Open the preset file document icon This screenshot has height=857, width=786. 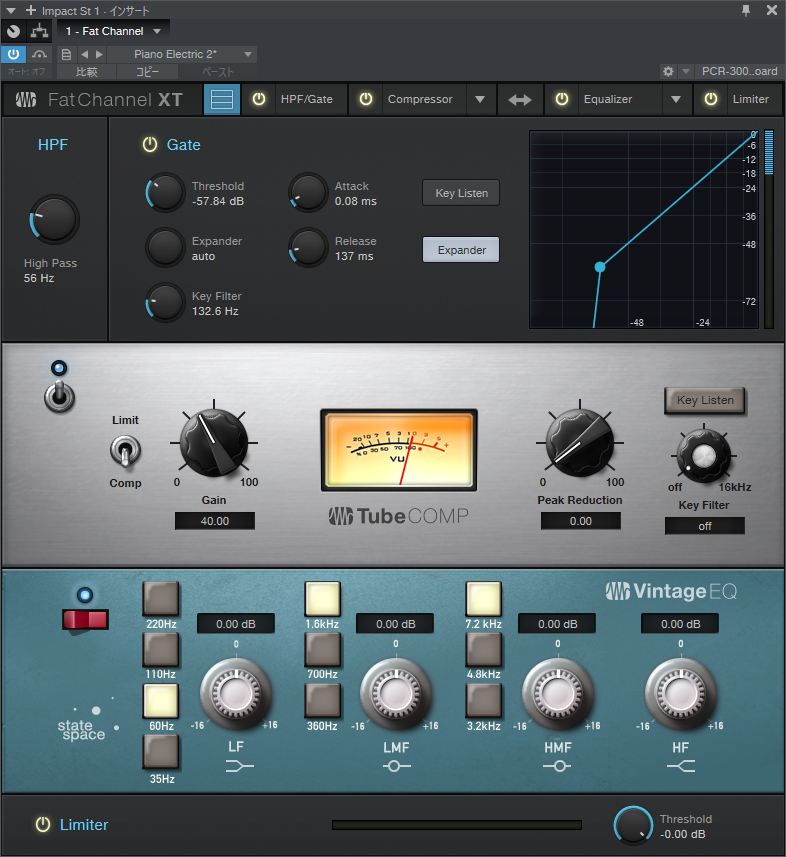click(x=66, y=54)
